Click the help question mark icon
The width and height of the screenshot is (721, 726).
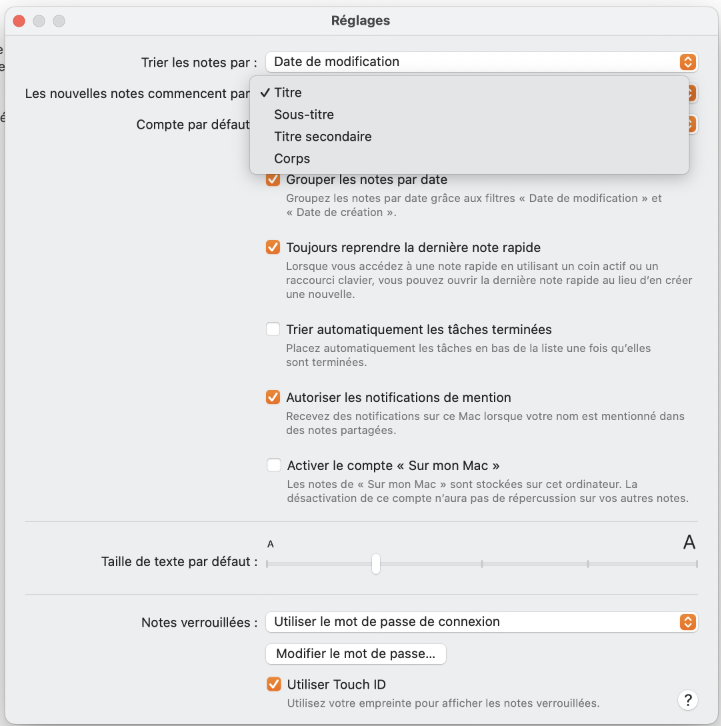687,700
